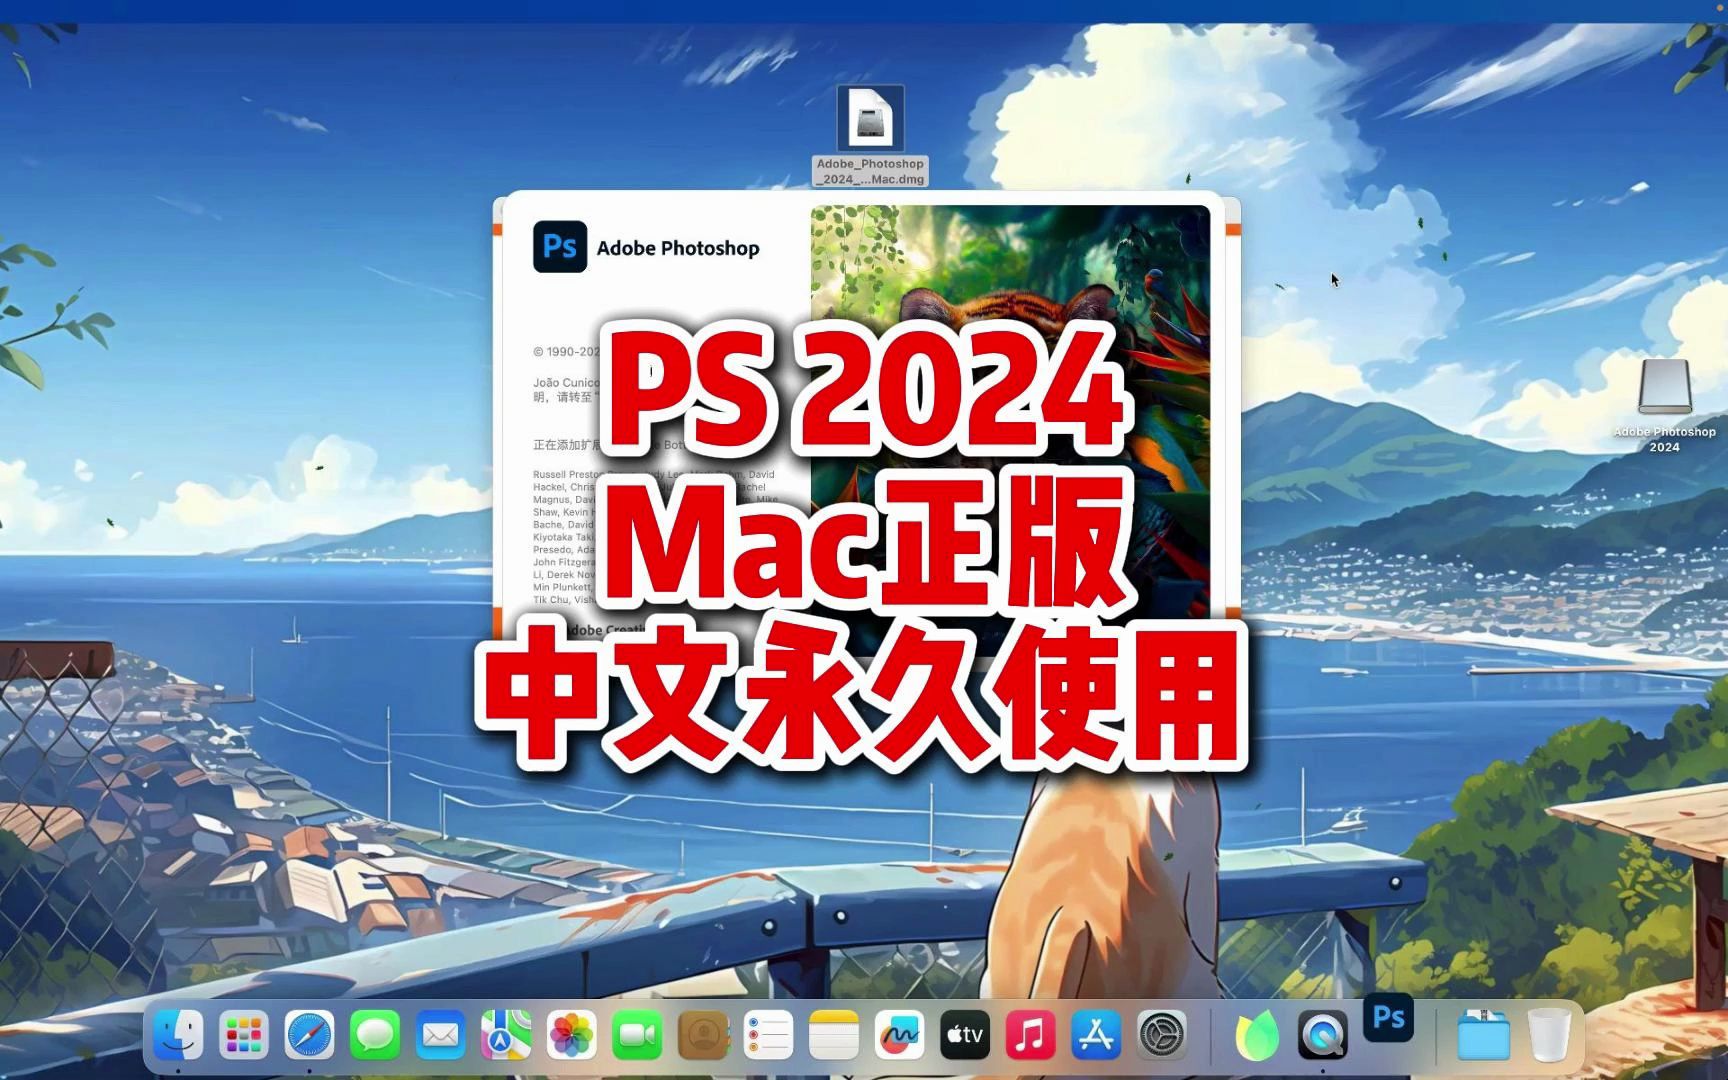The width and height of the screenshot is (1728, 1080).
Task: Click the Ps logo on the splash screen
Action: (560, 247)
